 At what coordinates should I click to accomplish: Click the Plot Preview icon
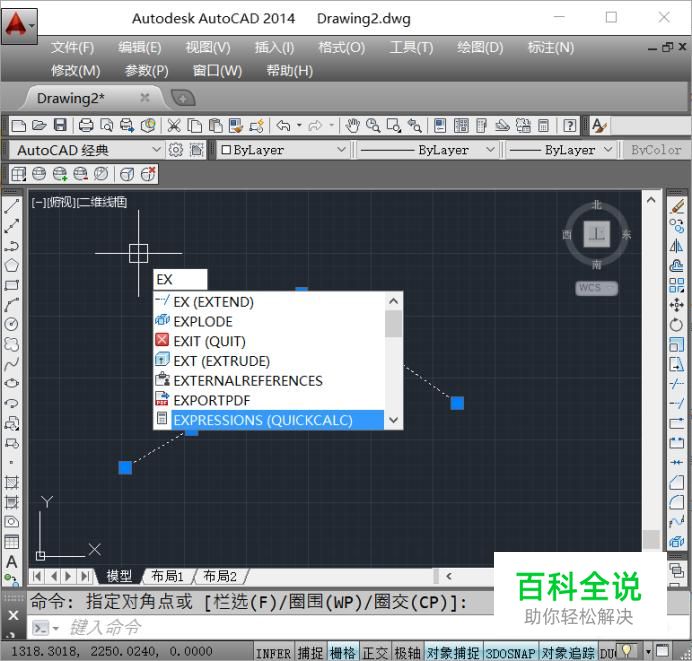[x=106, y=126]
